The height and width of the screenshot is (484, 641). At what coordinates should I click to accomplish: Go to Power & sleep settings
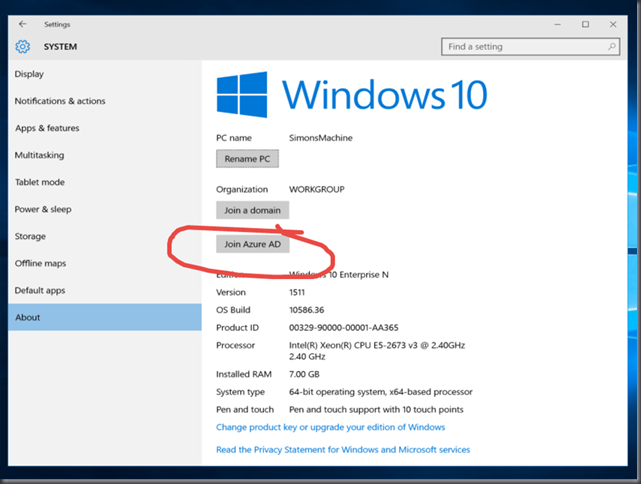pyautogui.click(x=105, y=209)
